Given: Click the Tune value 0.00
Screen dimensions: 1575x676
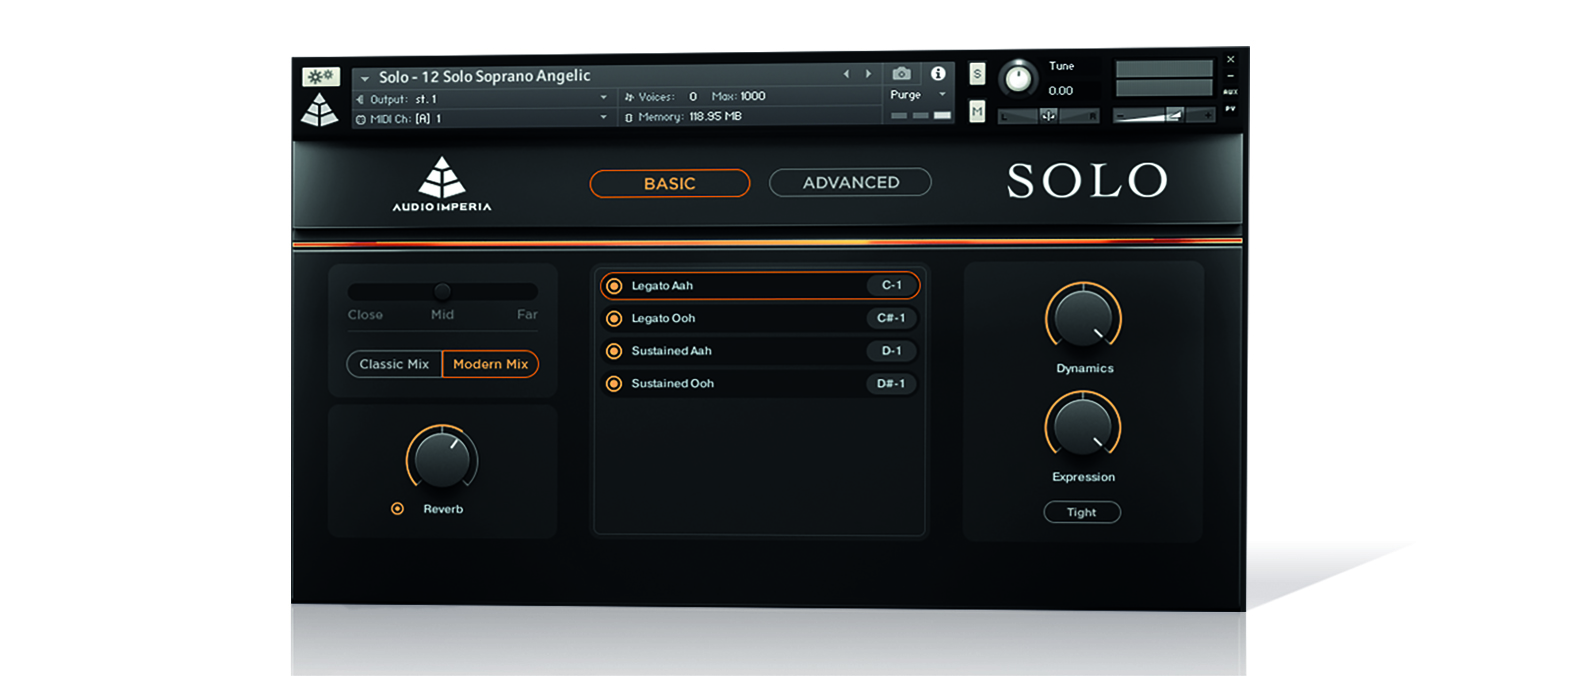Looking at the screenshot, I should (1061, 91).
